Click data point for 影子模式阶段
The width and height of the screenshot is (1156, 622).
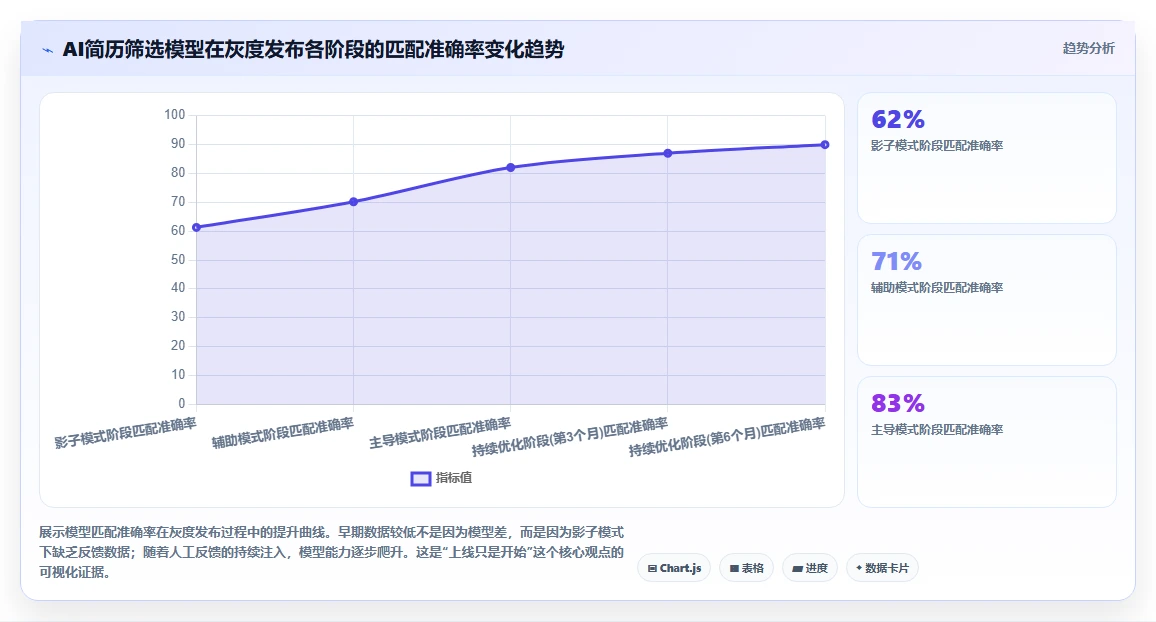click(x=196, y=228)
